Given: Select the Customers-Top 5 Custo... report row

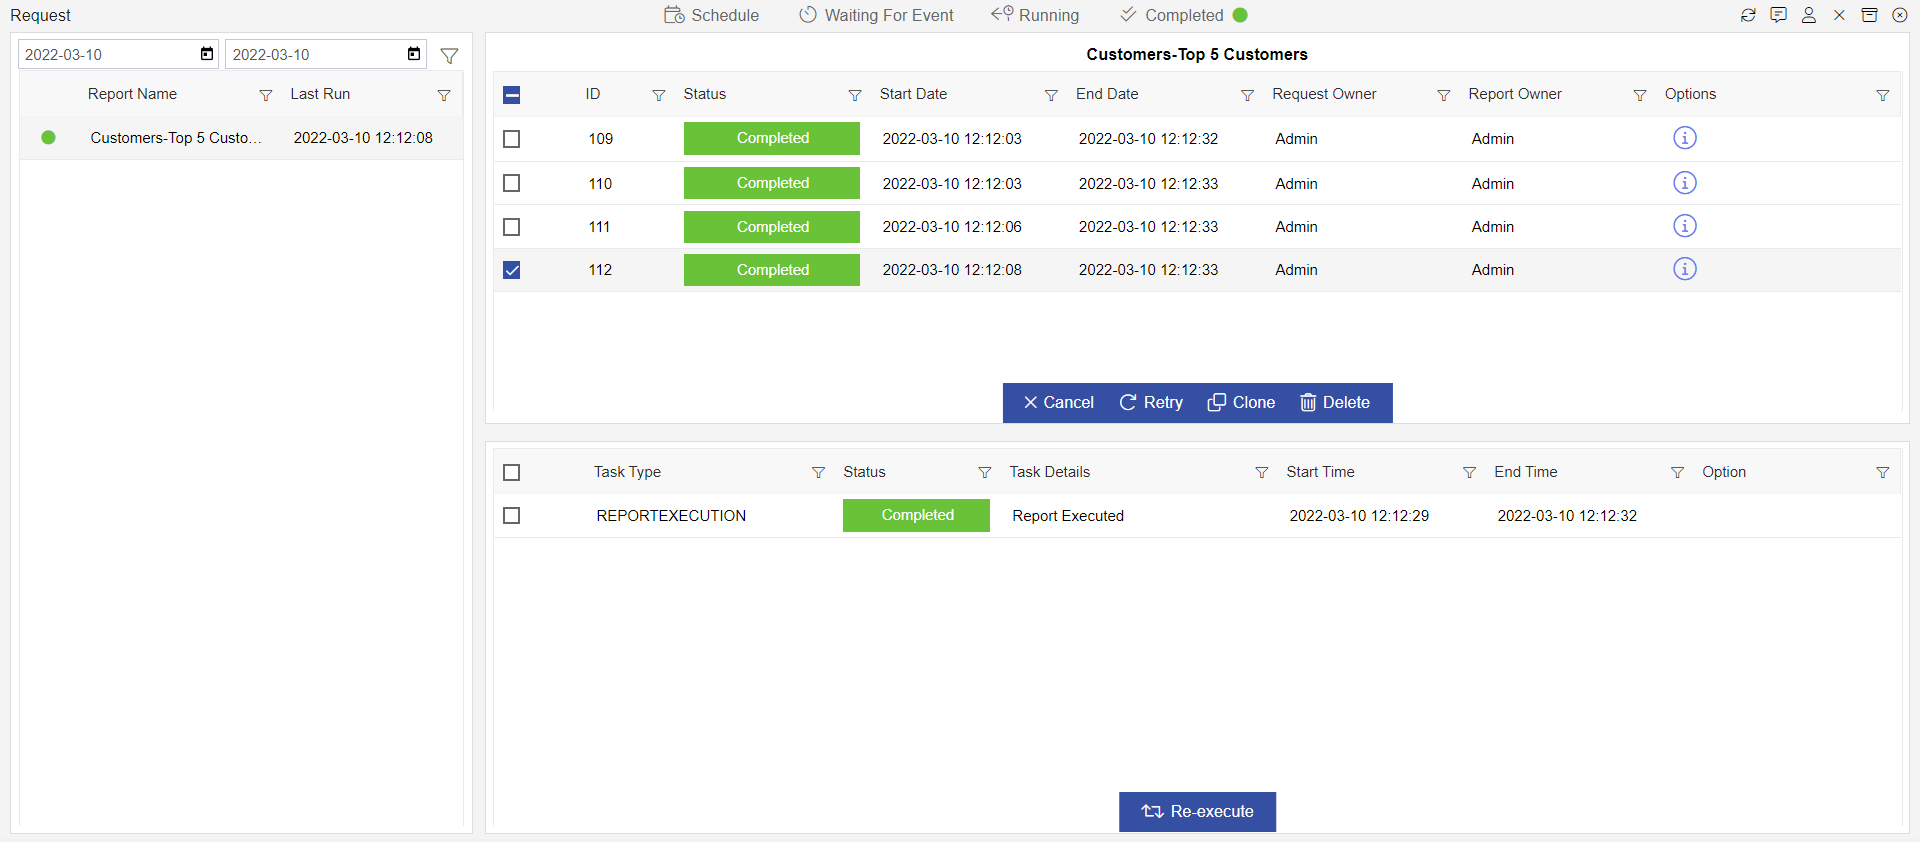Looking at the screenshot, I should pyautogui.click(x=241, y=138).
